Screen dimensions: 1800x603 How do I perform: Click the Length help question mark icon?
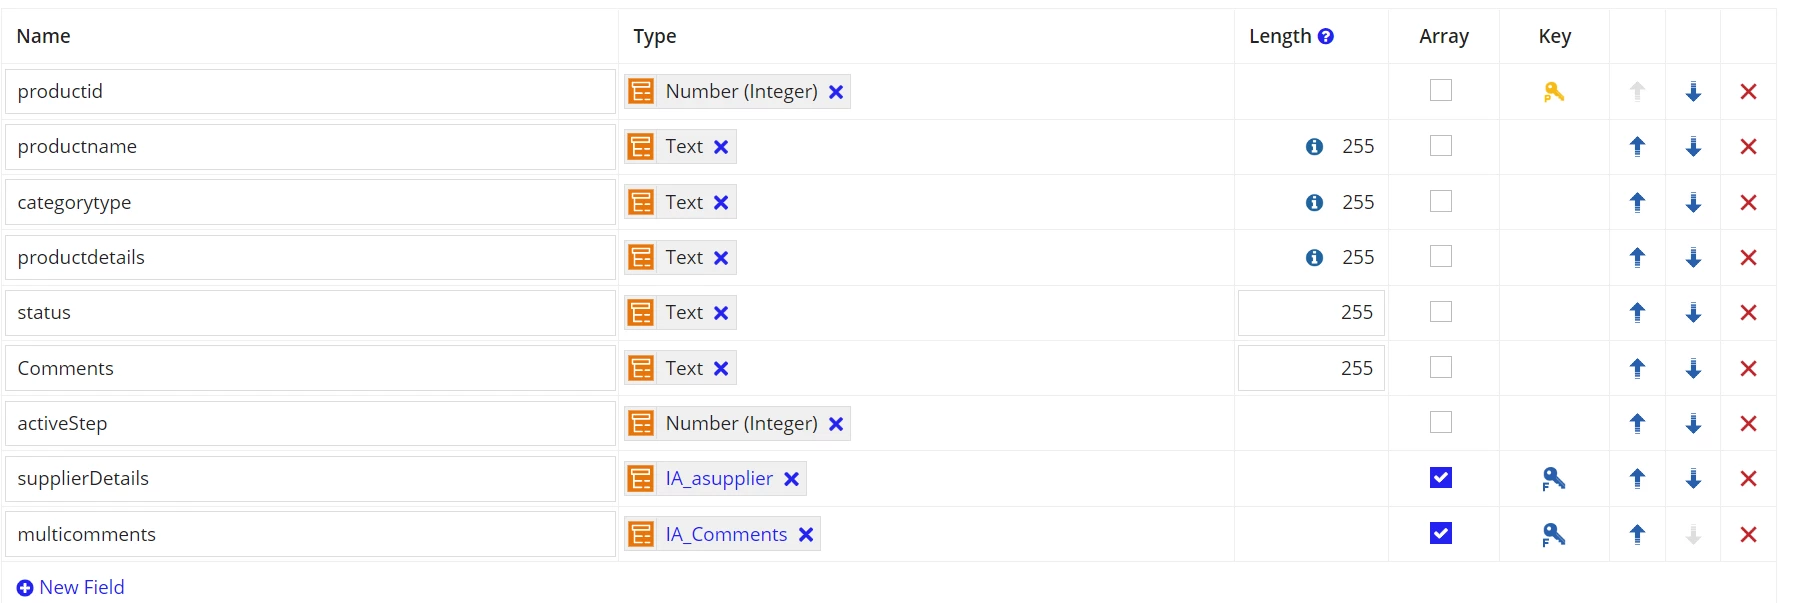pyautogui.click(x=1326, y=36)
